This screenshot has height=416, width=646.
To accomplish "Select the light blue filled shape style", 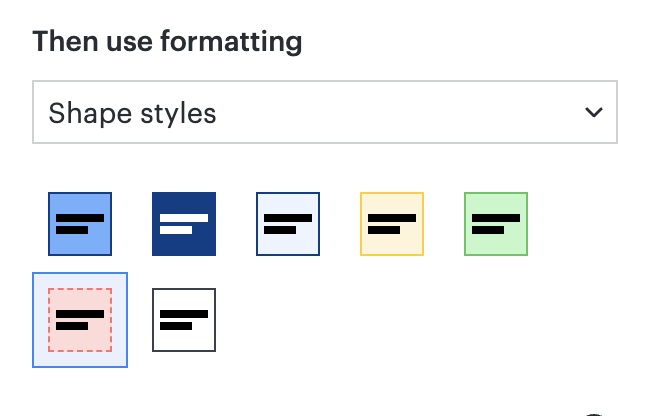I will tap(80, 224).
